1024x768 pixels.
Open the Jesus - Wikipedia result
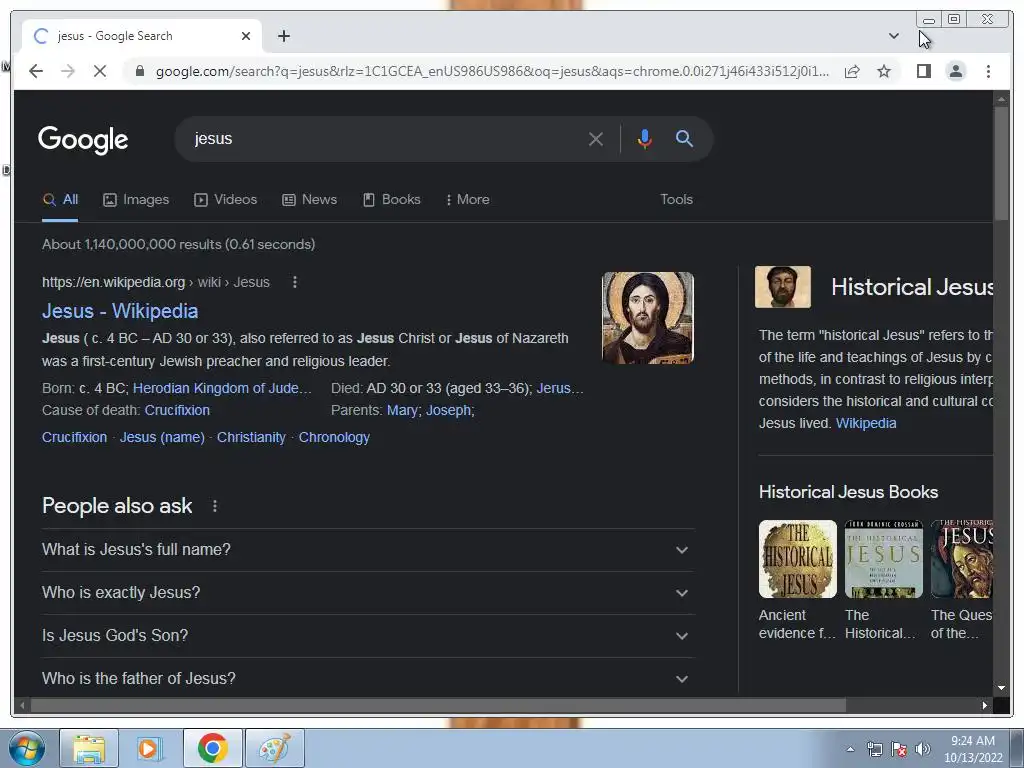point(120,311)
